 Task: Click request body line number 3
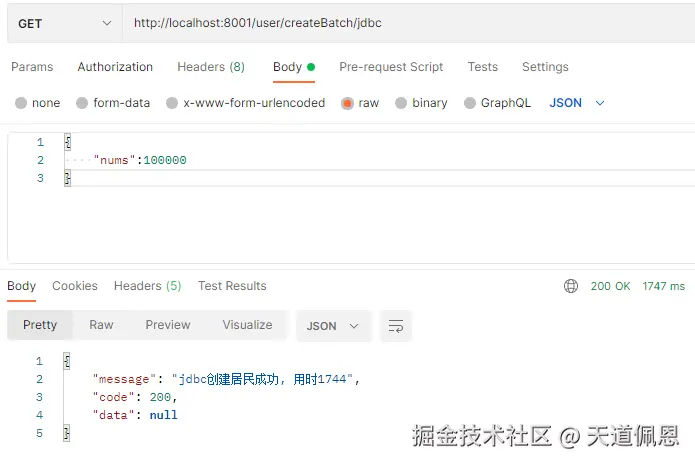40,178
